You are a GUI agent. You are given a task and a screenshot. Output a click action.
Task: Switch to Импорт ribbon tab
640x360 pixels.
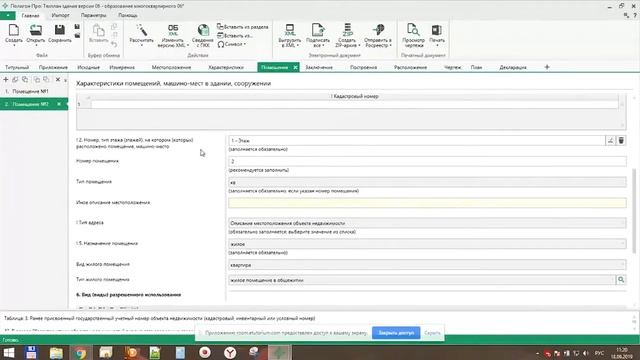pos(60,16)
